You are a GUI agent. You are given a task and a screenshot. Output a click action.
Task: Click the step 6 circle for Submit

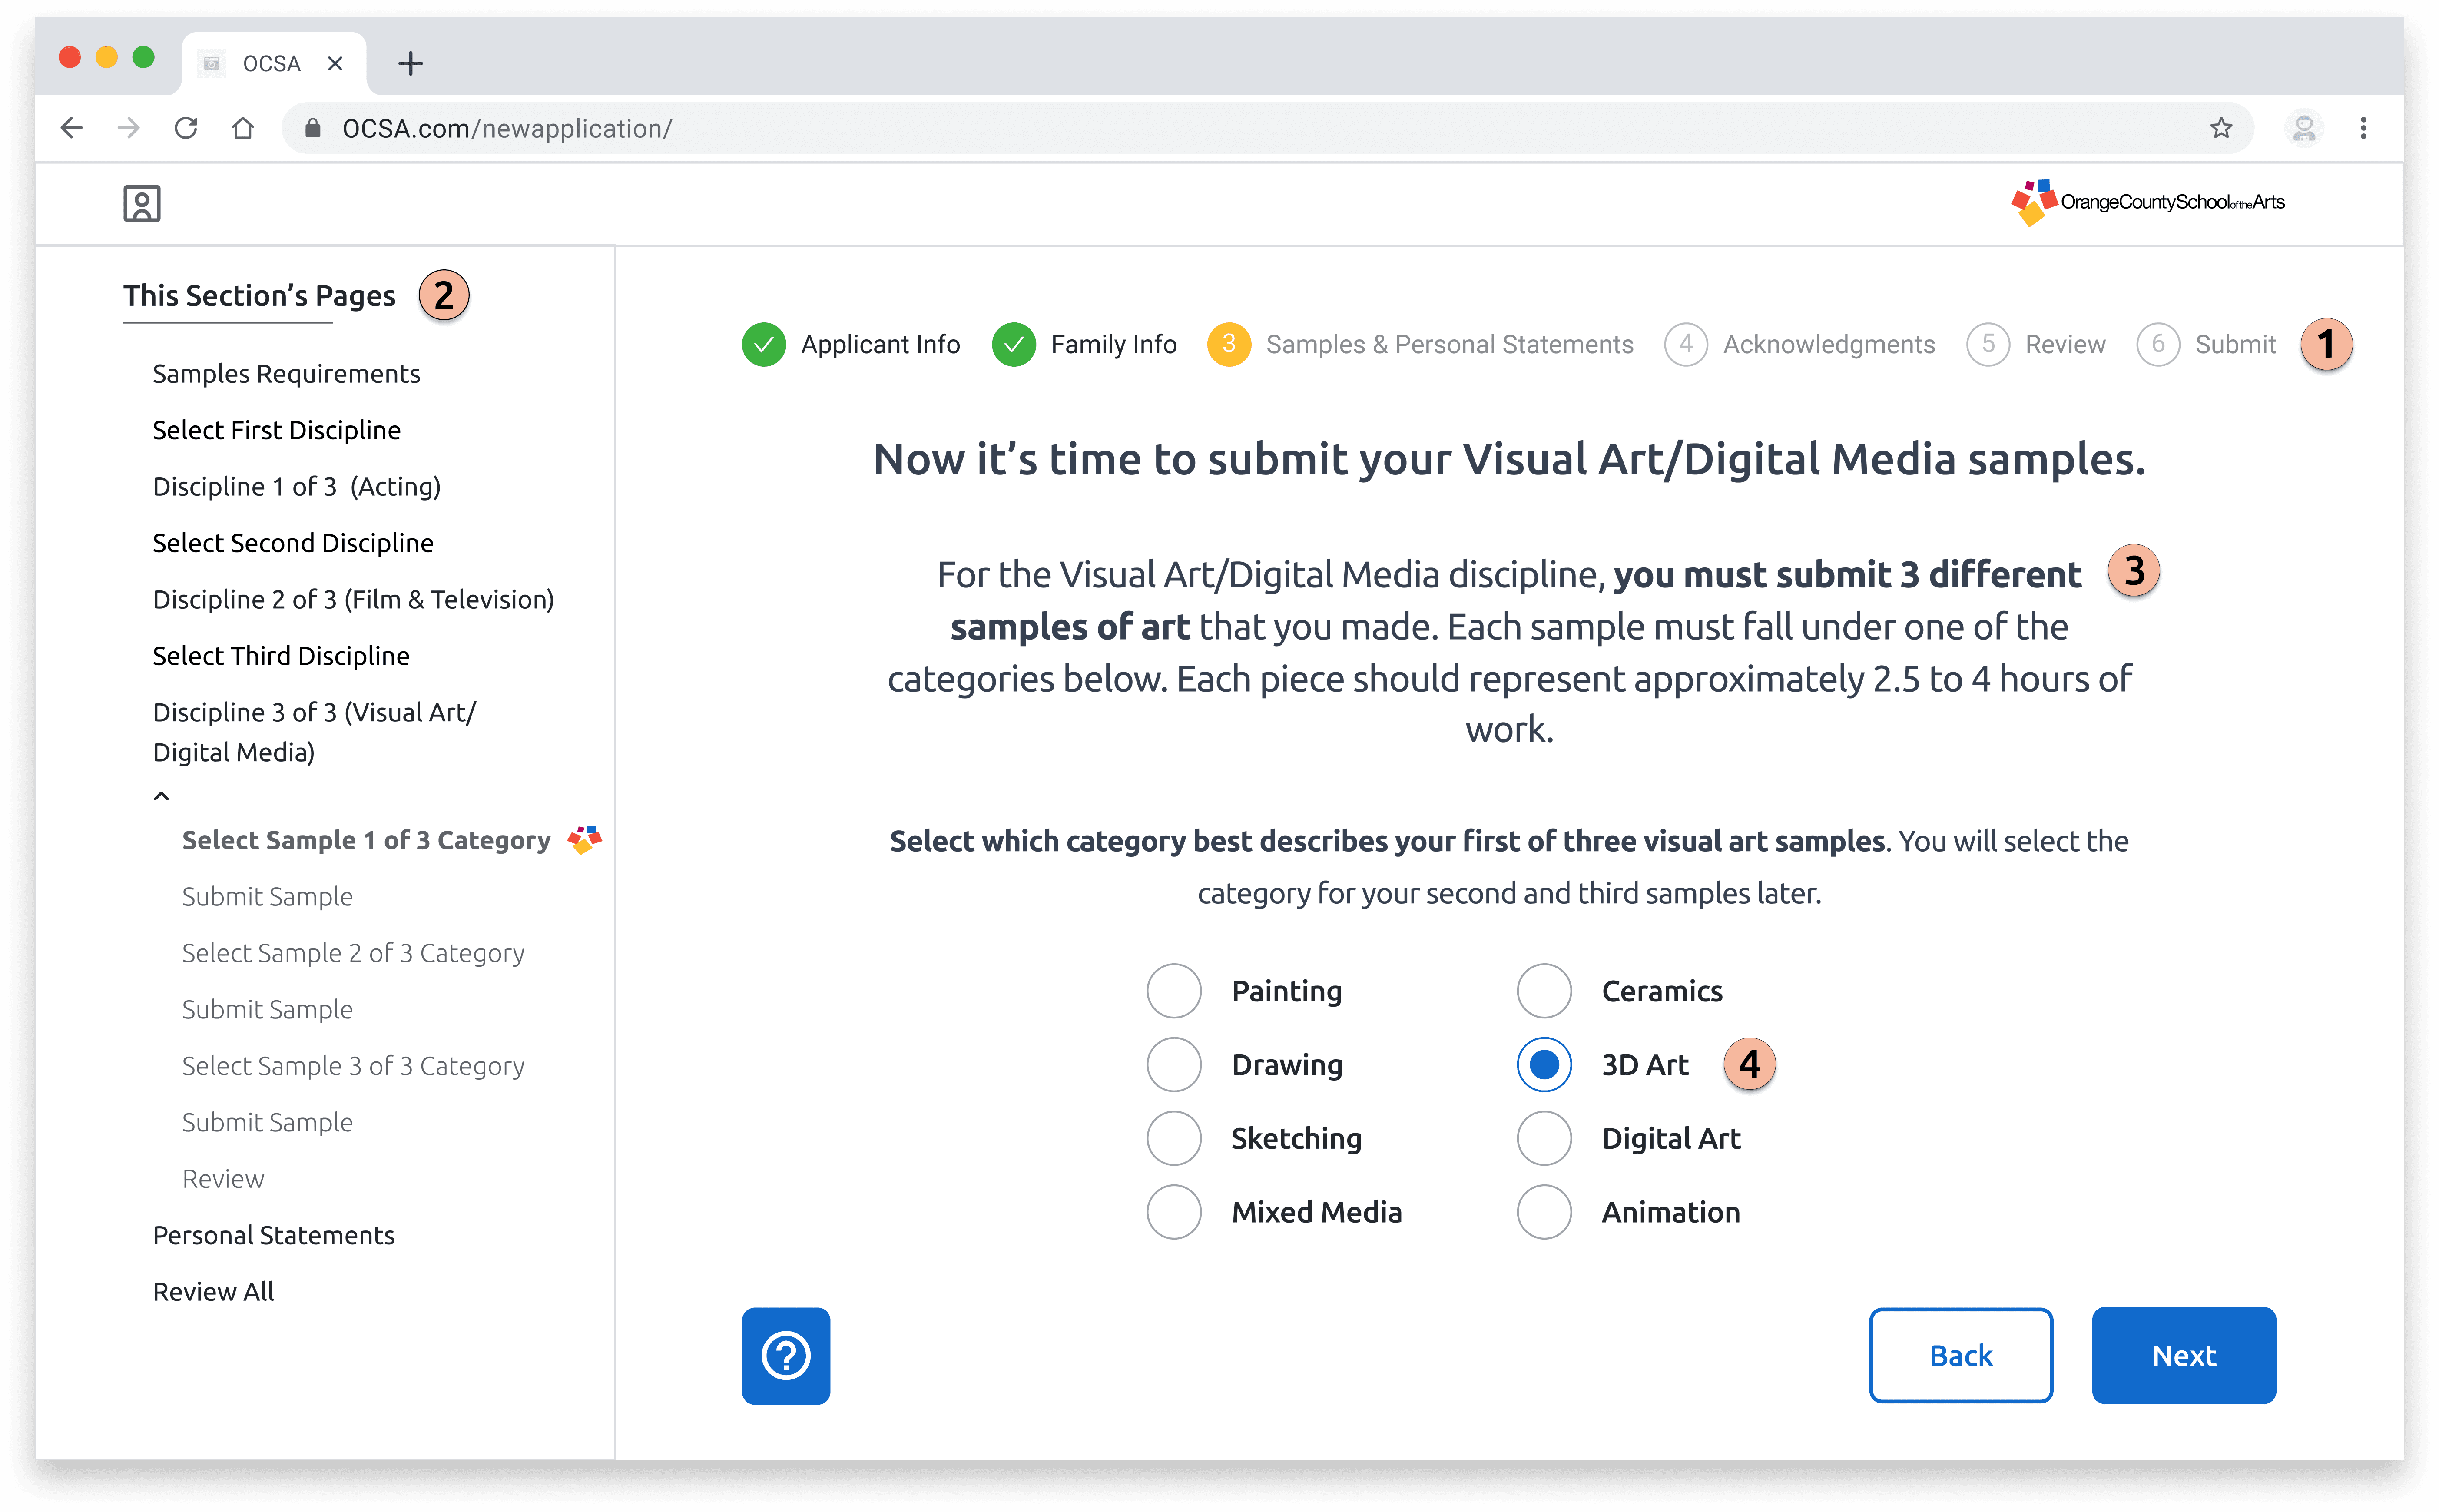pyautogui.click(x=2158, y=345)
